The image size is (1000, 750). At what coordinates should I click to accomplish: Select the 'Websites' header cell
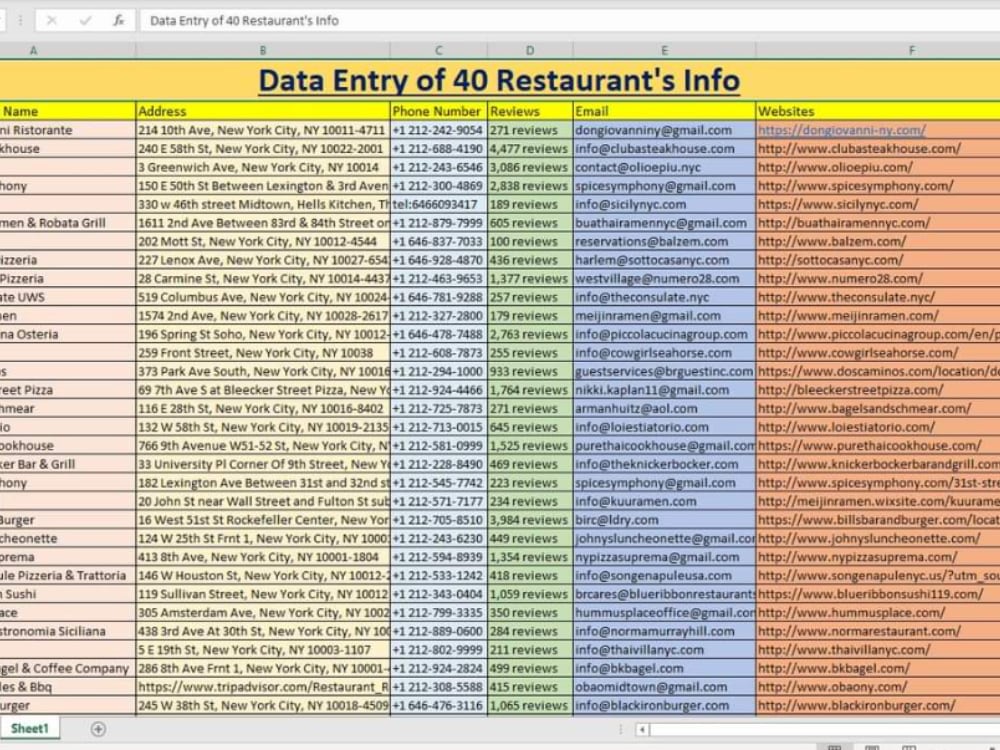(878, 111)
